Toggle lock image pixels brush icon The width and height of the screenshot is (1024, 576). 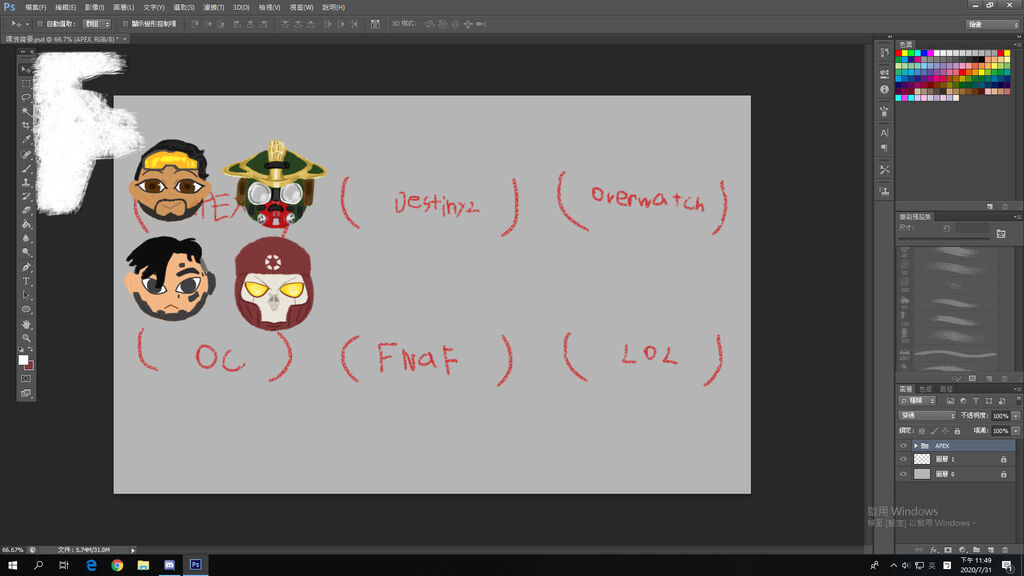tap(934, 431)
